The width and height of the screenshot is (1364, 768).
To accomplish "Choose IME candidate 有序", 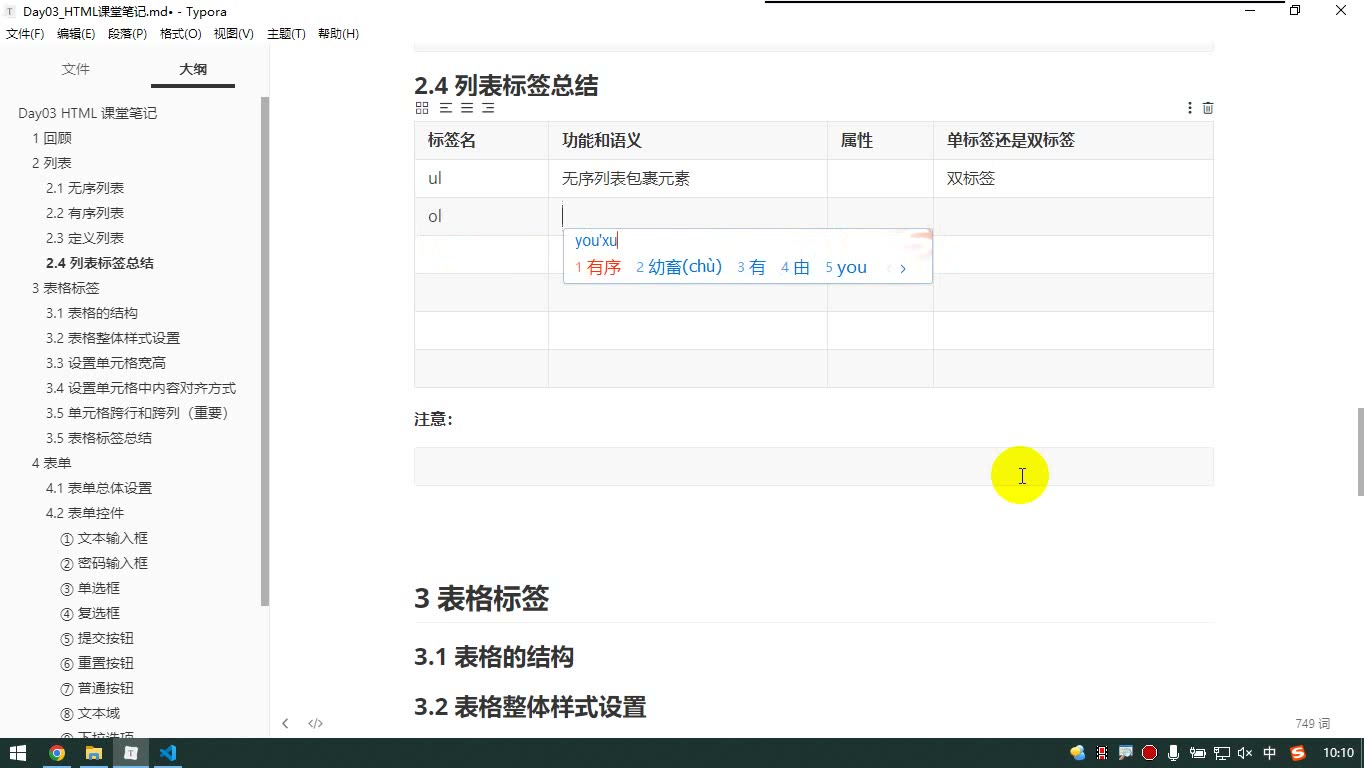I will tap(598, 267).
